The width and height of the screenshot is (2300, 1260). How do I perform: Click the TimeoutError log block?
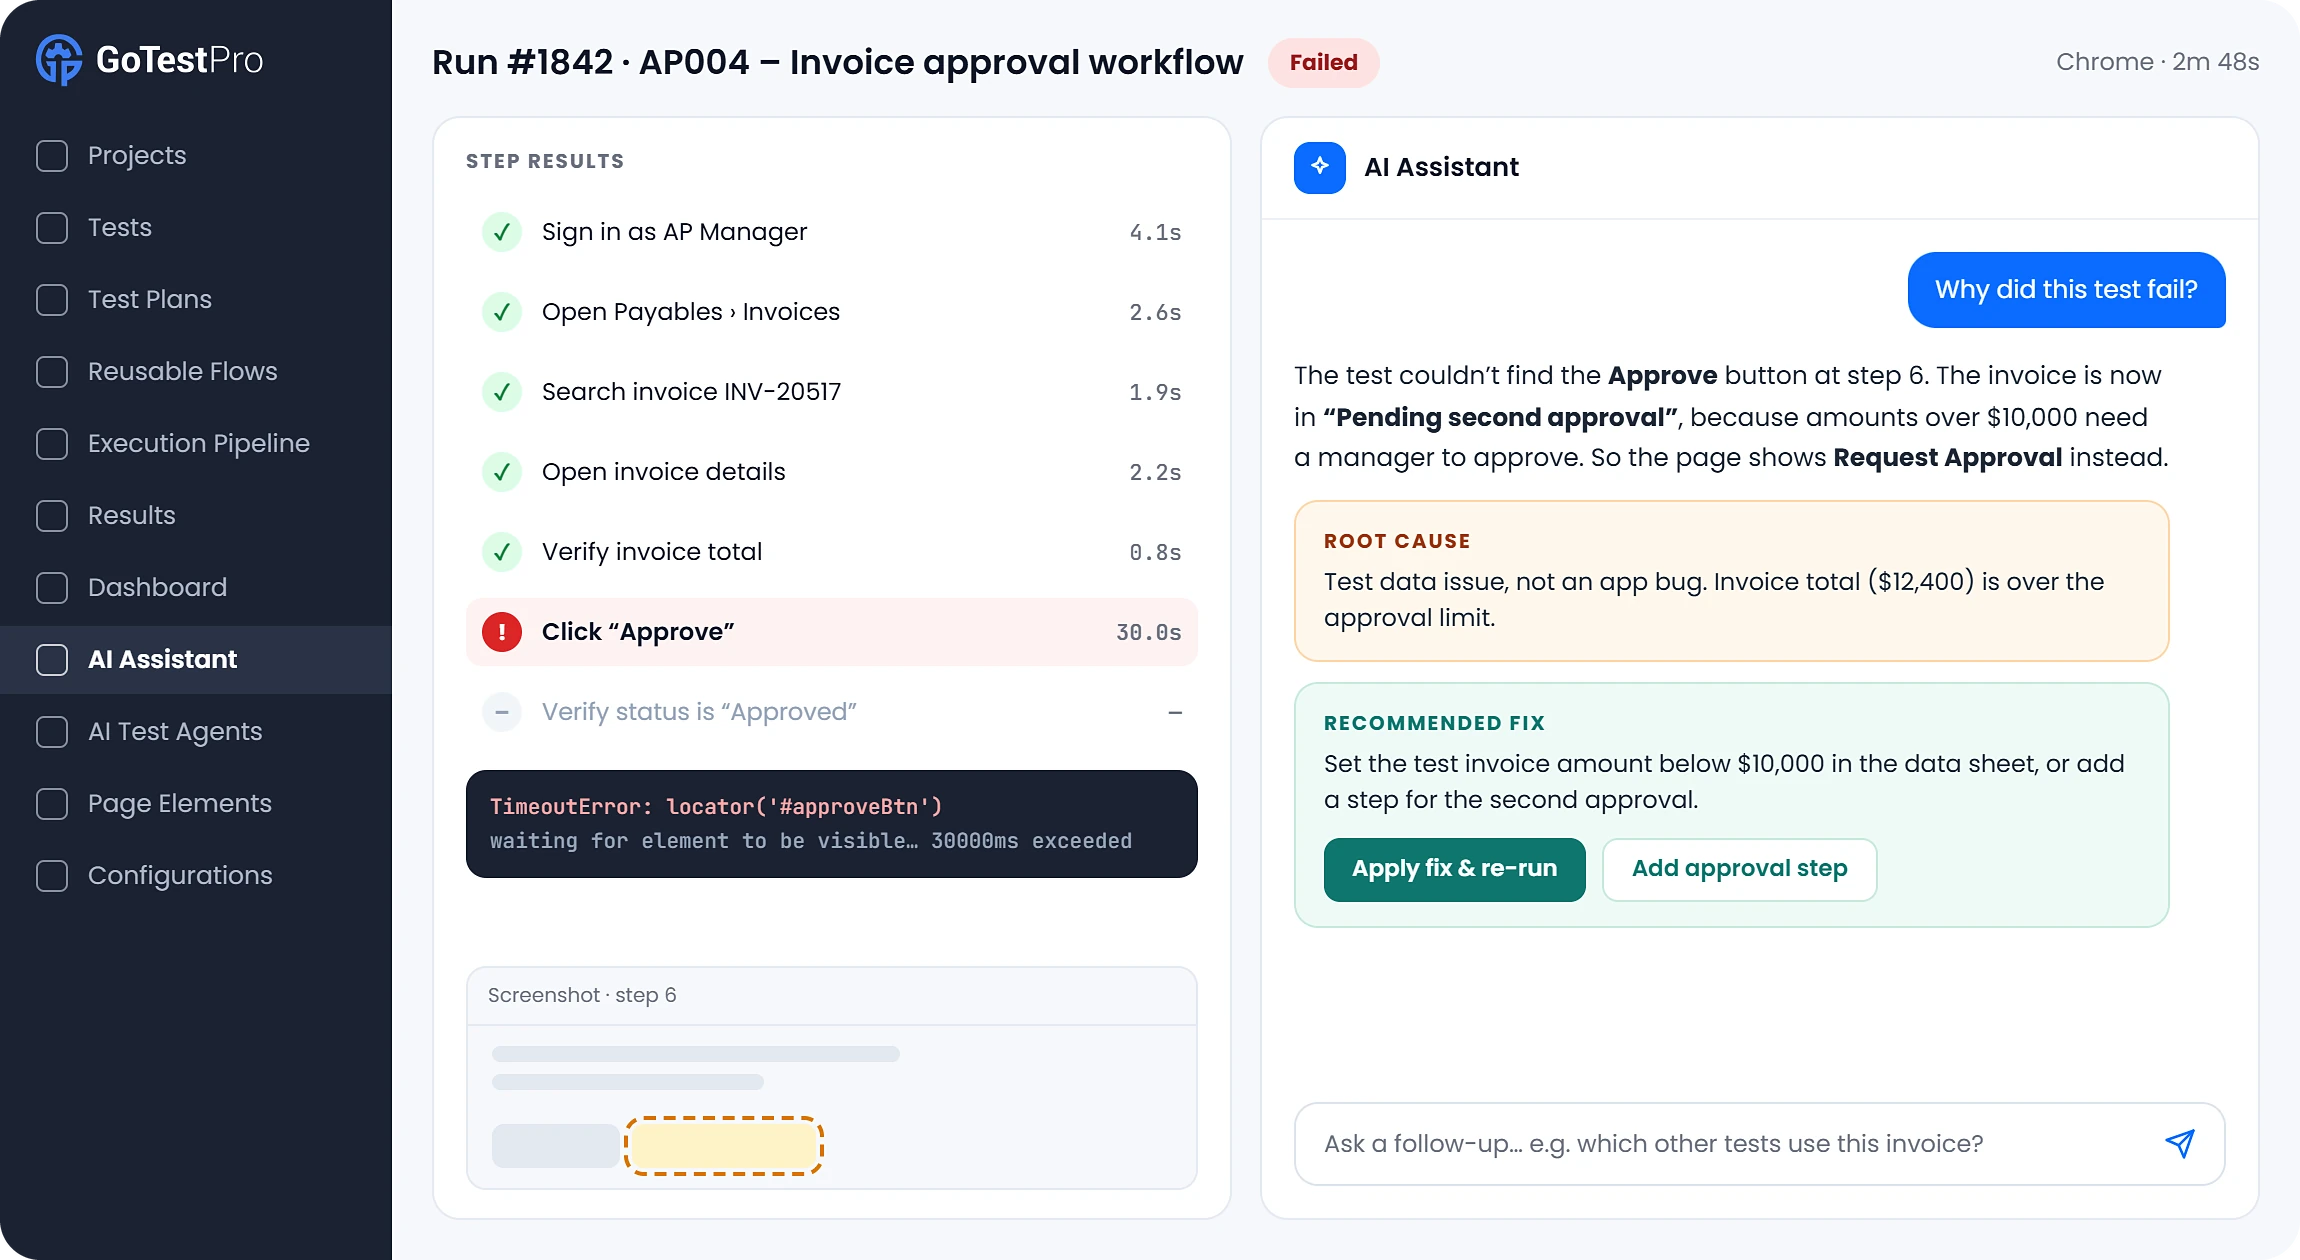tap(831, 824)
